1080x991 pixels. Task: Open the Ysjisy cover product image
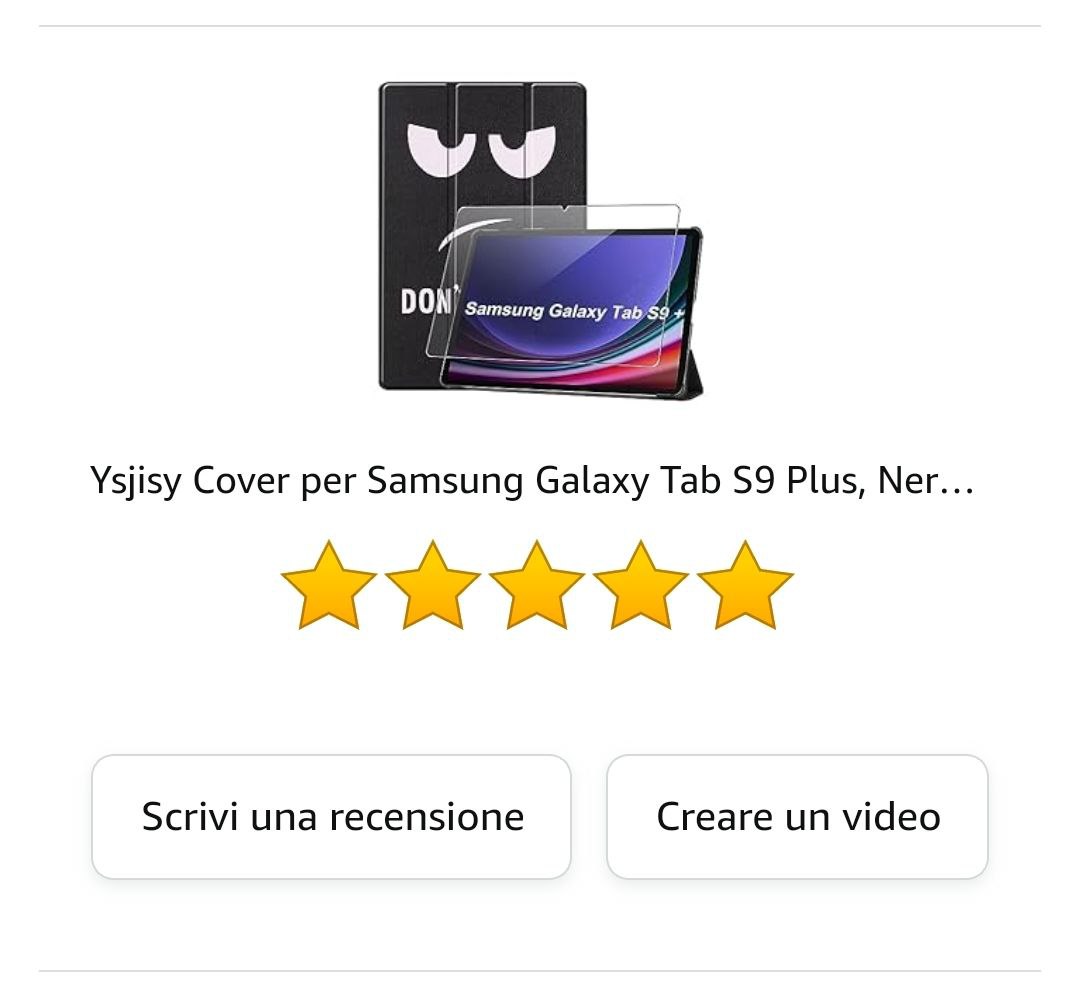541,241
